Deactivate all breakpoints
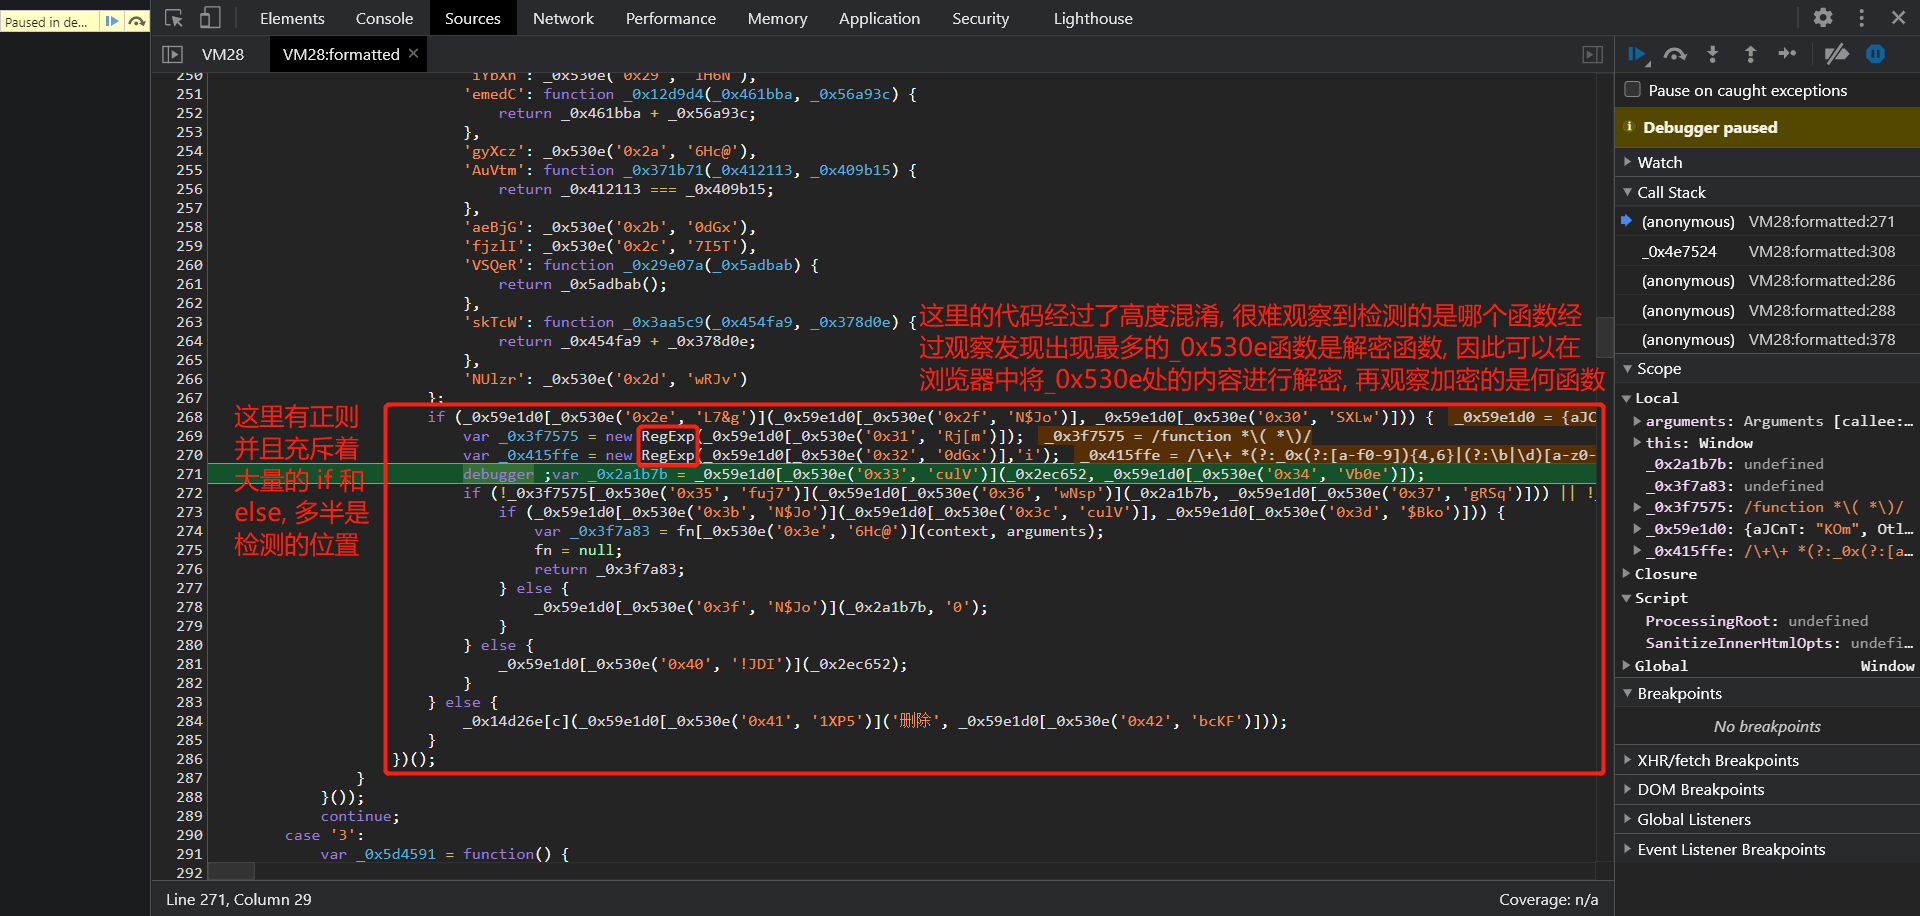Image resolution: width=1920 pixels, height=916 pixels. pyautogui.click(x=1837, y=54)
